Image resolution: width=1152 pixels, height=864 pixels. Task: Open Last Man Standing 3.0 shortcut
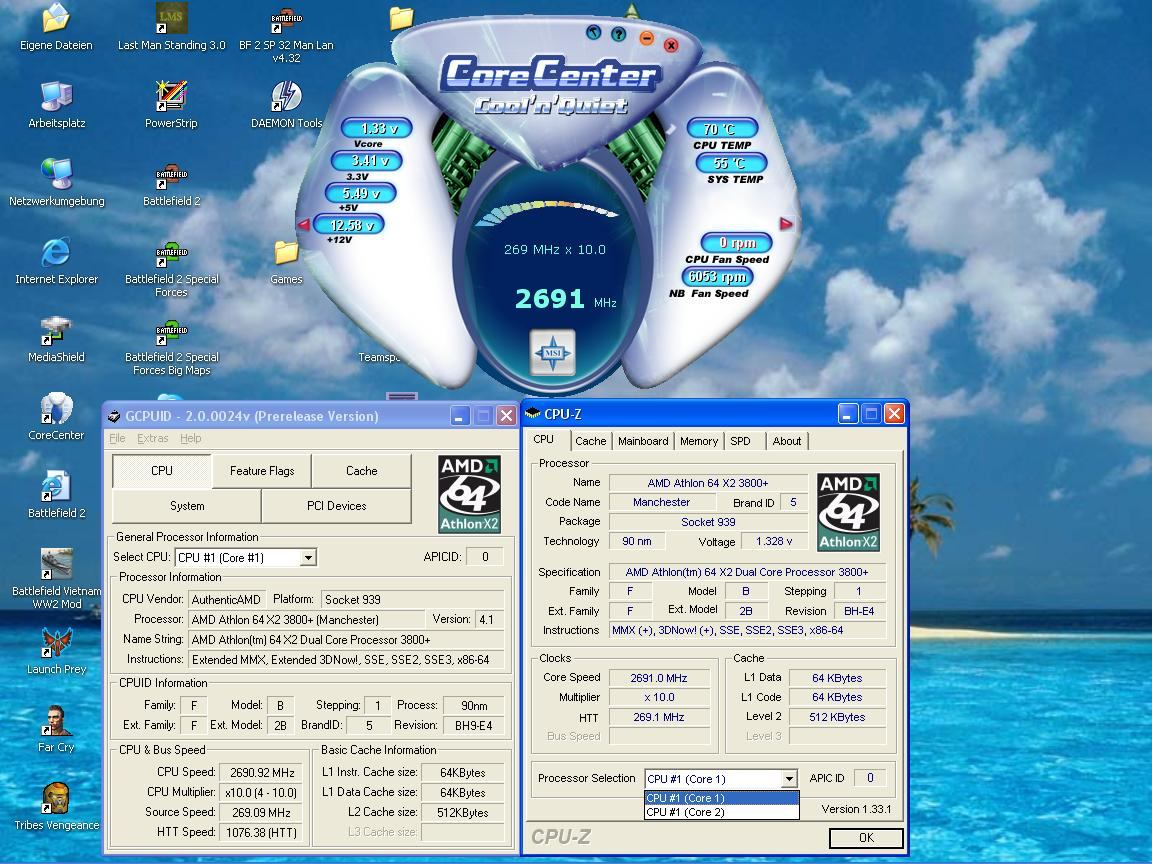(171, 28)
